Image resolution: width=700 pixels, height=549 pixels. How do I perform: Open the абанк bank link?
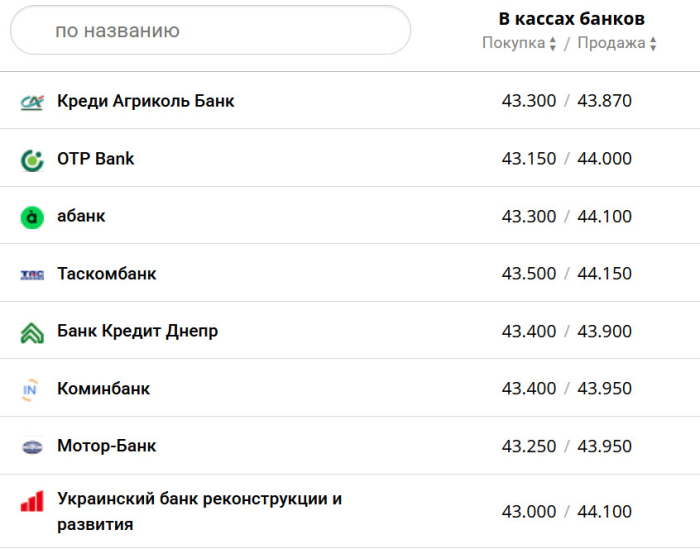[81, 216]
